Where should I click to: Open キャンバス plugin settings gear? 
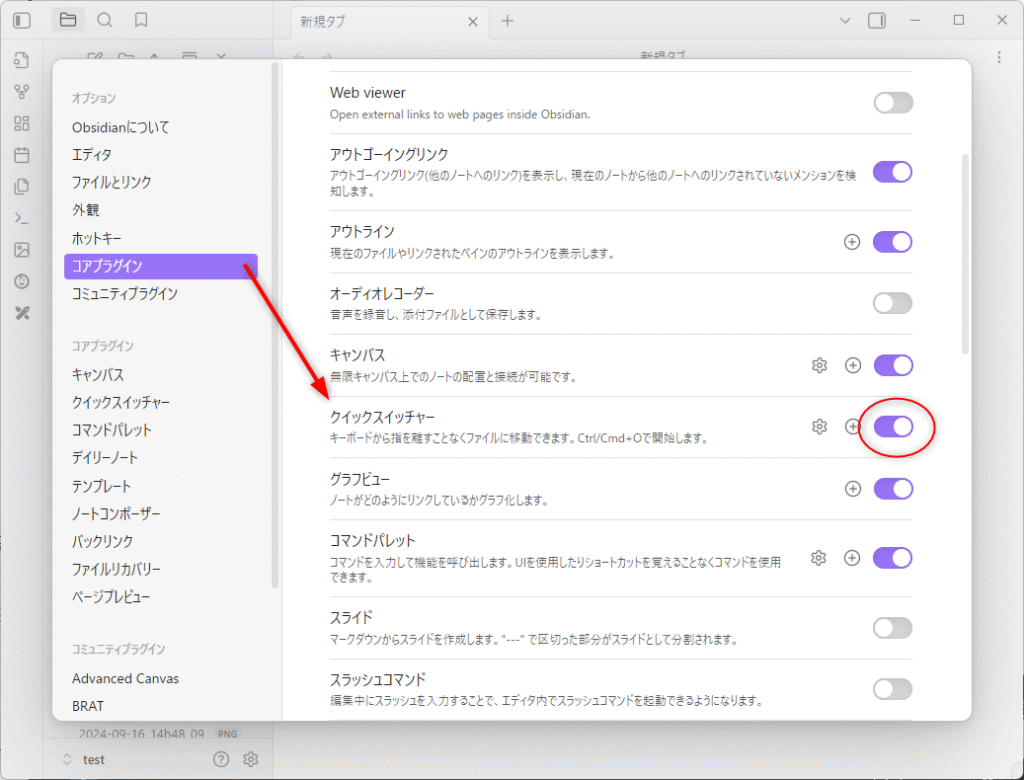click(819, 365)
